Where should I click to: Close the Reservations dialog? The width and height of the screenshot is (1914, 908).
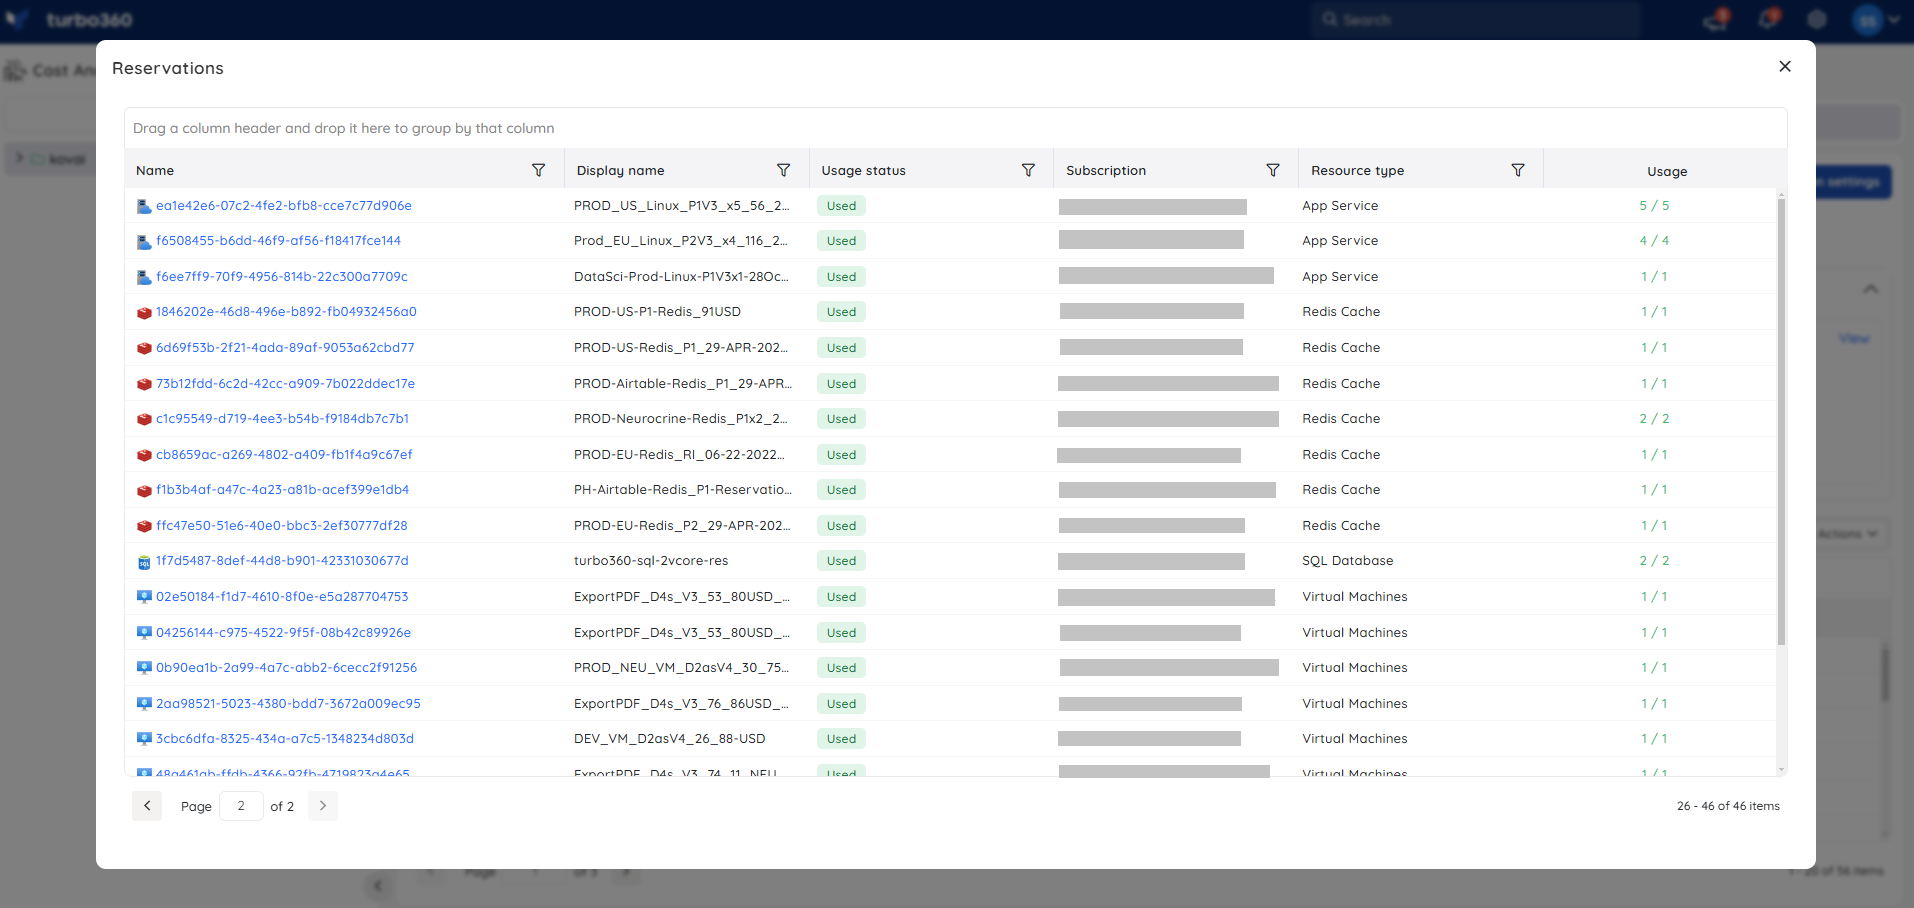[1785, 66]
